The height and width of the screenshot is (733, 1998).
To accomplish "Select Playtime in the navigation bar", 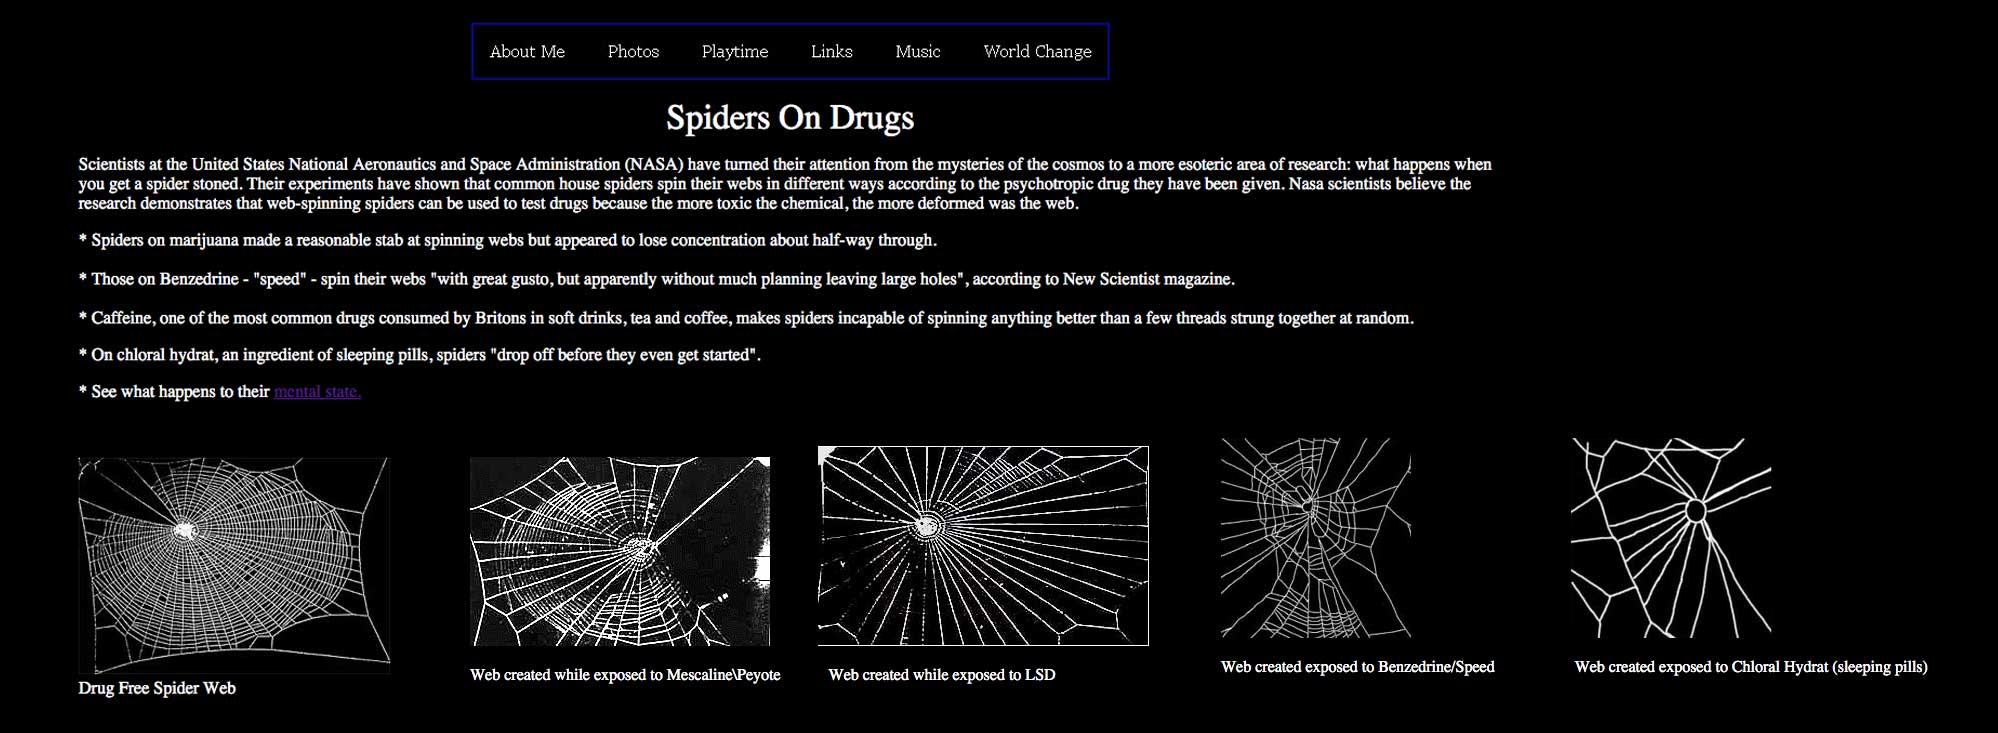I will click(x=735, y=52).
